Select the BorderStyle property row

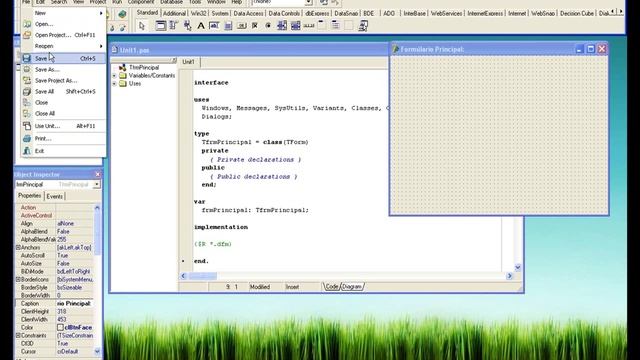click(54, 288)
